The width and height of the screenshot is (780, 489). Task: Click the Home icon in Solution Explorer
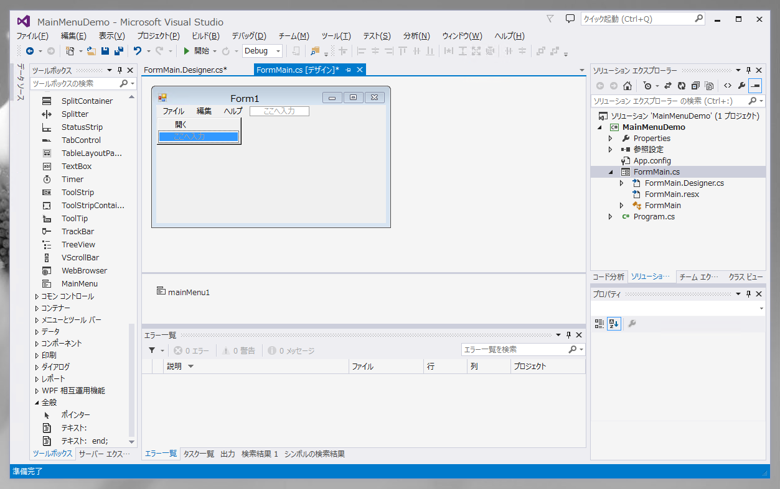tap(627, 86)
